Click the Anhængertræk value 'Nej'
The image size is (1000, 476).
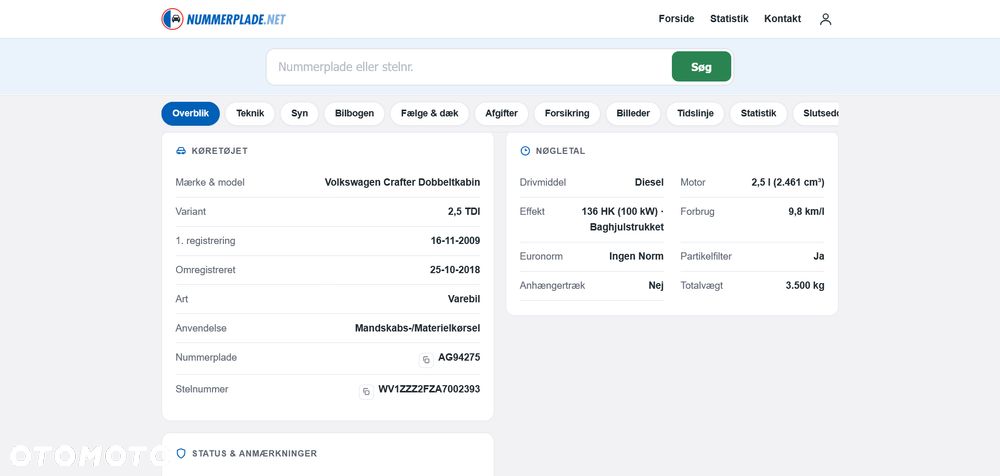pyautogui.click(x=656, y=286)
